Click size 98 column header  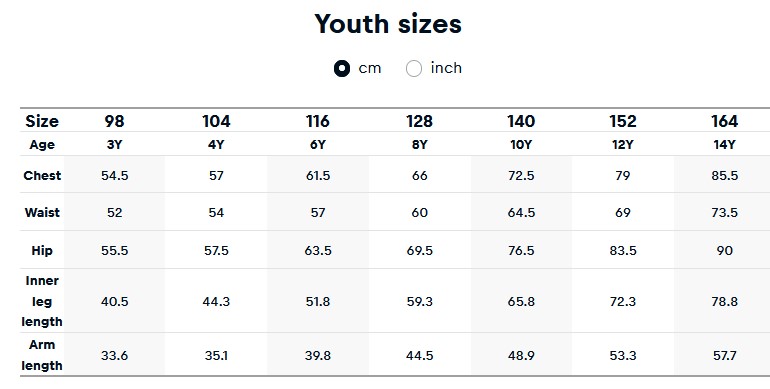click(114, 121)
